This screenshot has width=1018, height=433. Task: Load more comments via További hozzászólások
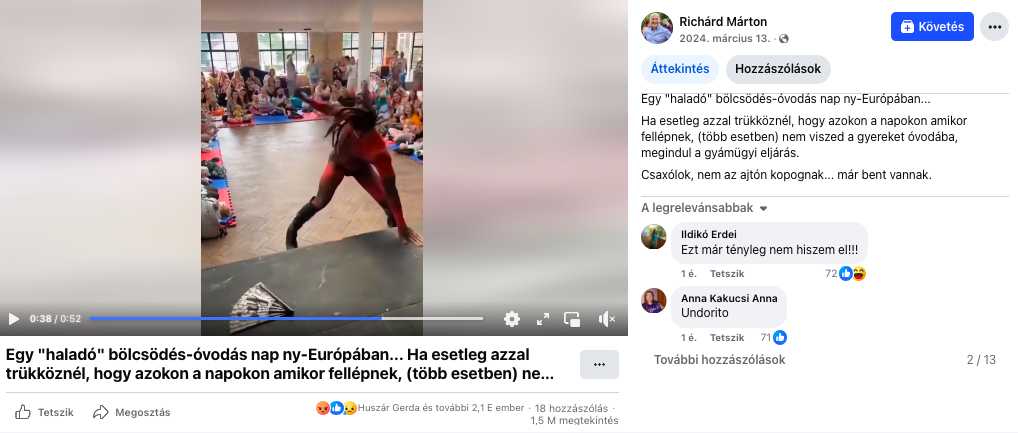719,360
